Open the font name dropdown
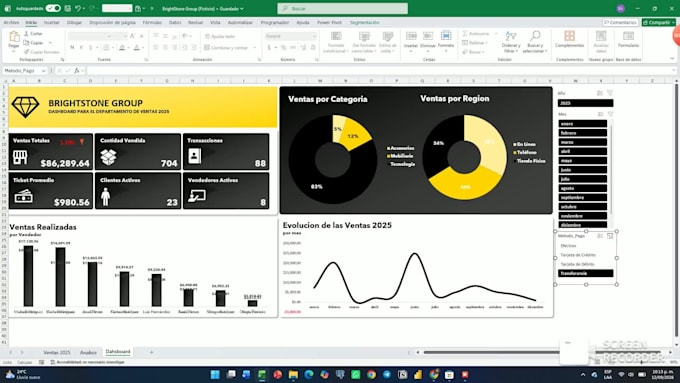Screen dimensions: 680x383 click(x=110, y=36)
